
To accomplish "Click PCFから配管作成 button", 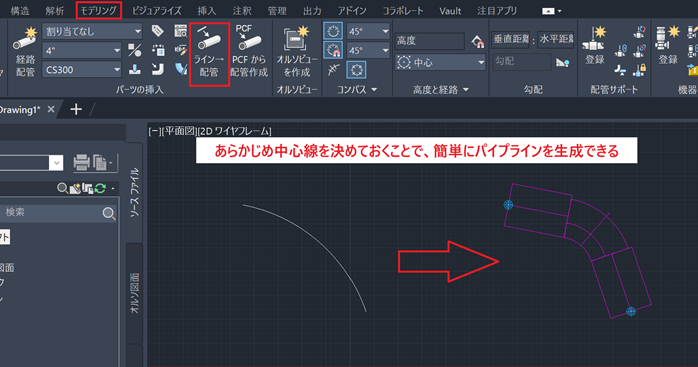I will [x=249, y=52].
